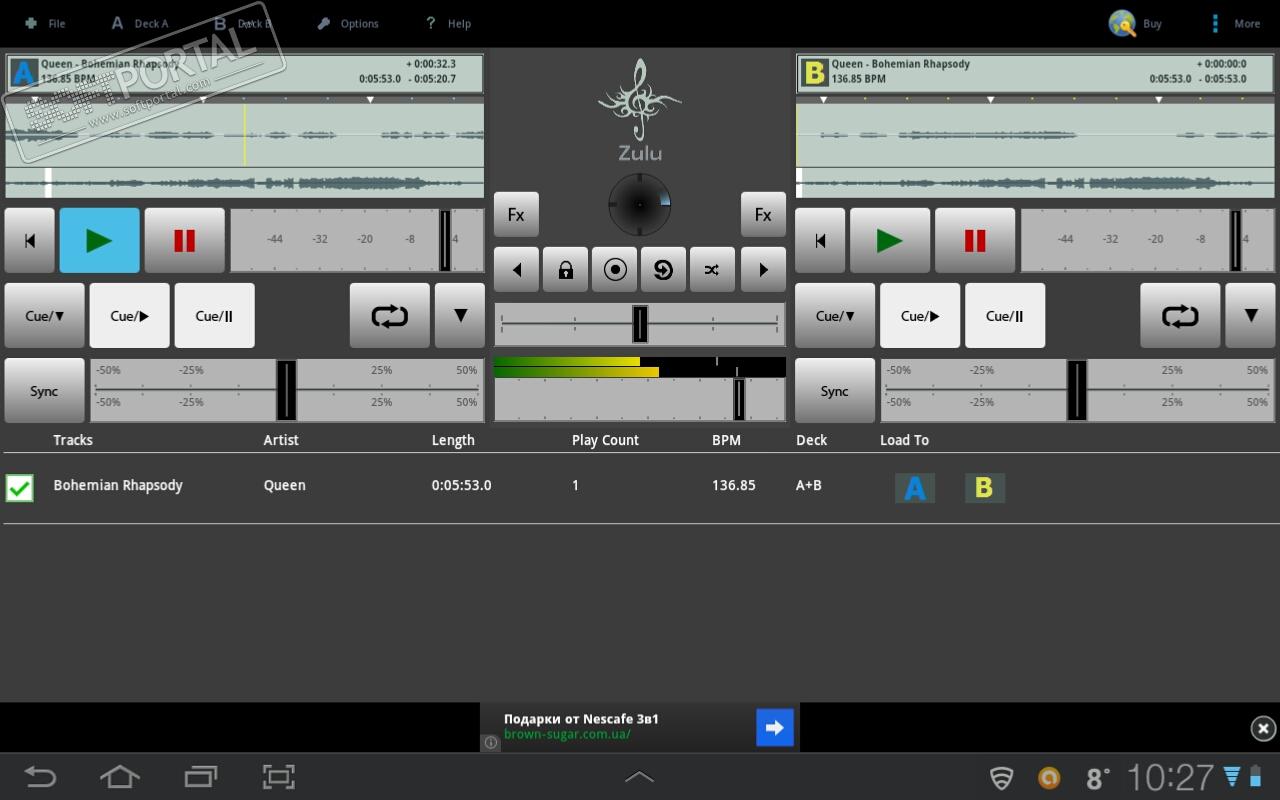Sync Deck A tempo
The height and width of the screenshot is (800, 1280).
click(x=45, y=391)
